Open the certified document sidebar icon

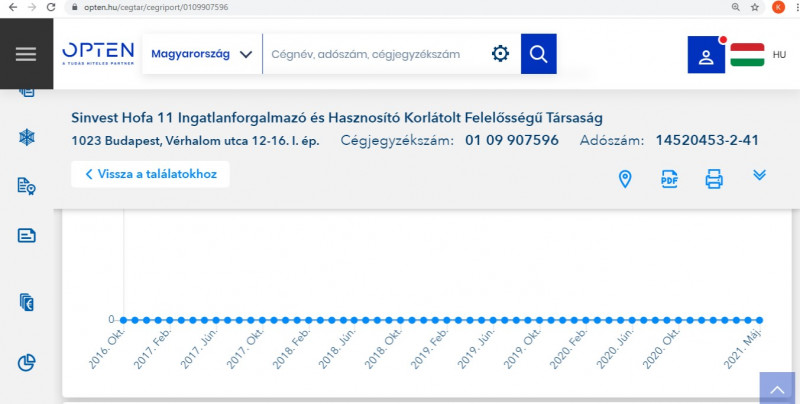(x=27, y=186)
